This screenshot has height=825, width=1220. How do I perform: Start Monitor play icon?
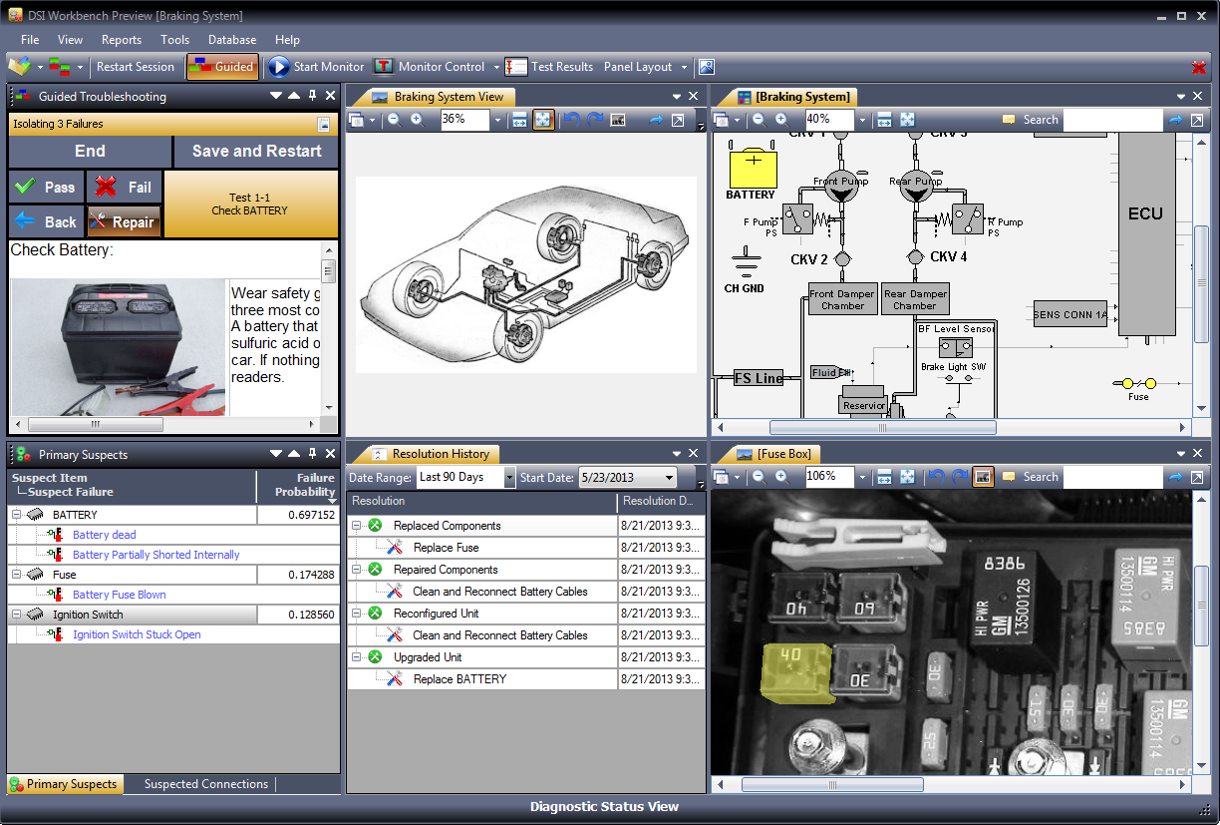click(279, 67)
